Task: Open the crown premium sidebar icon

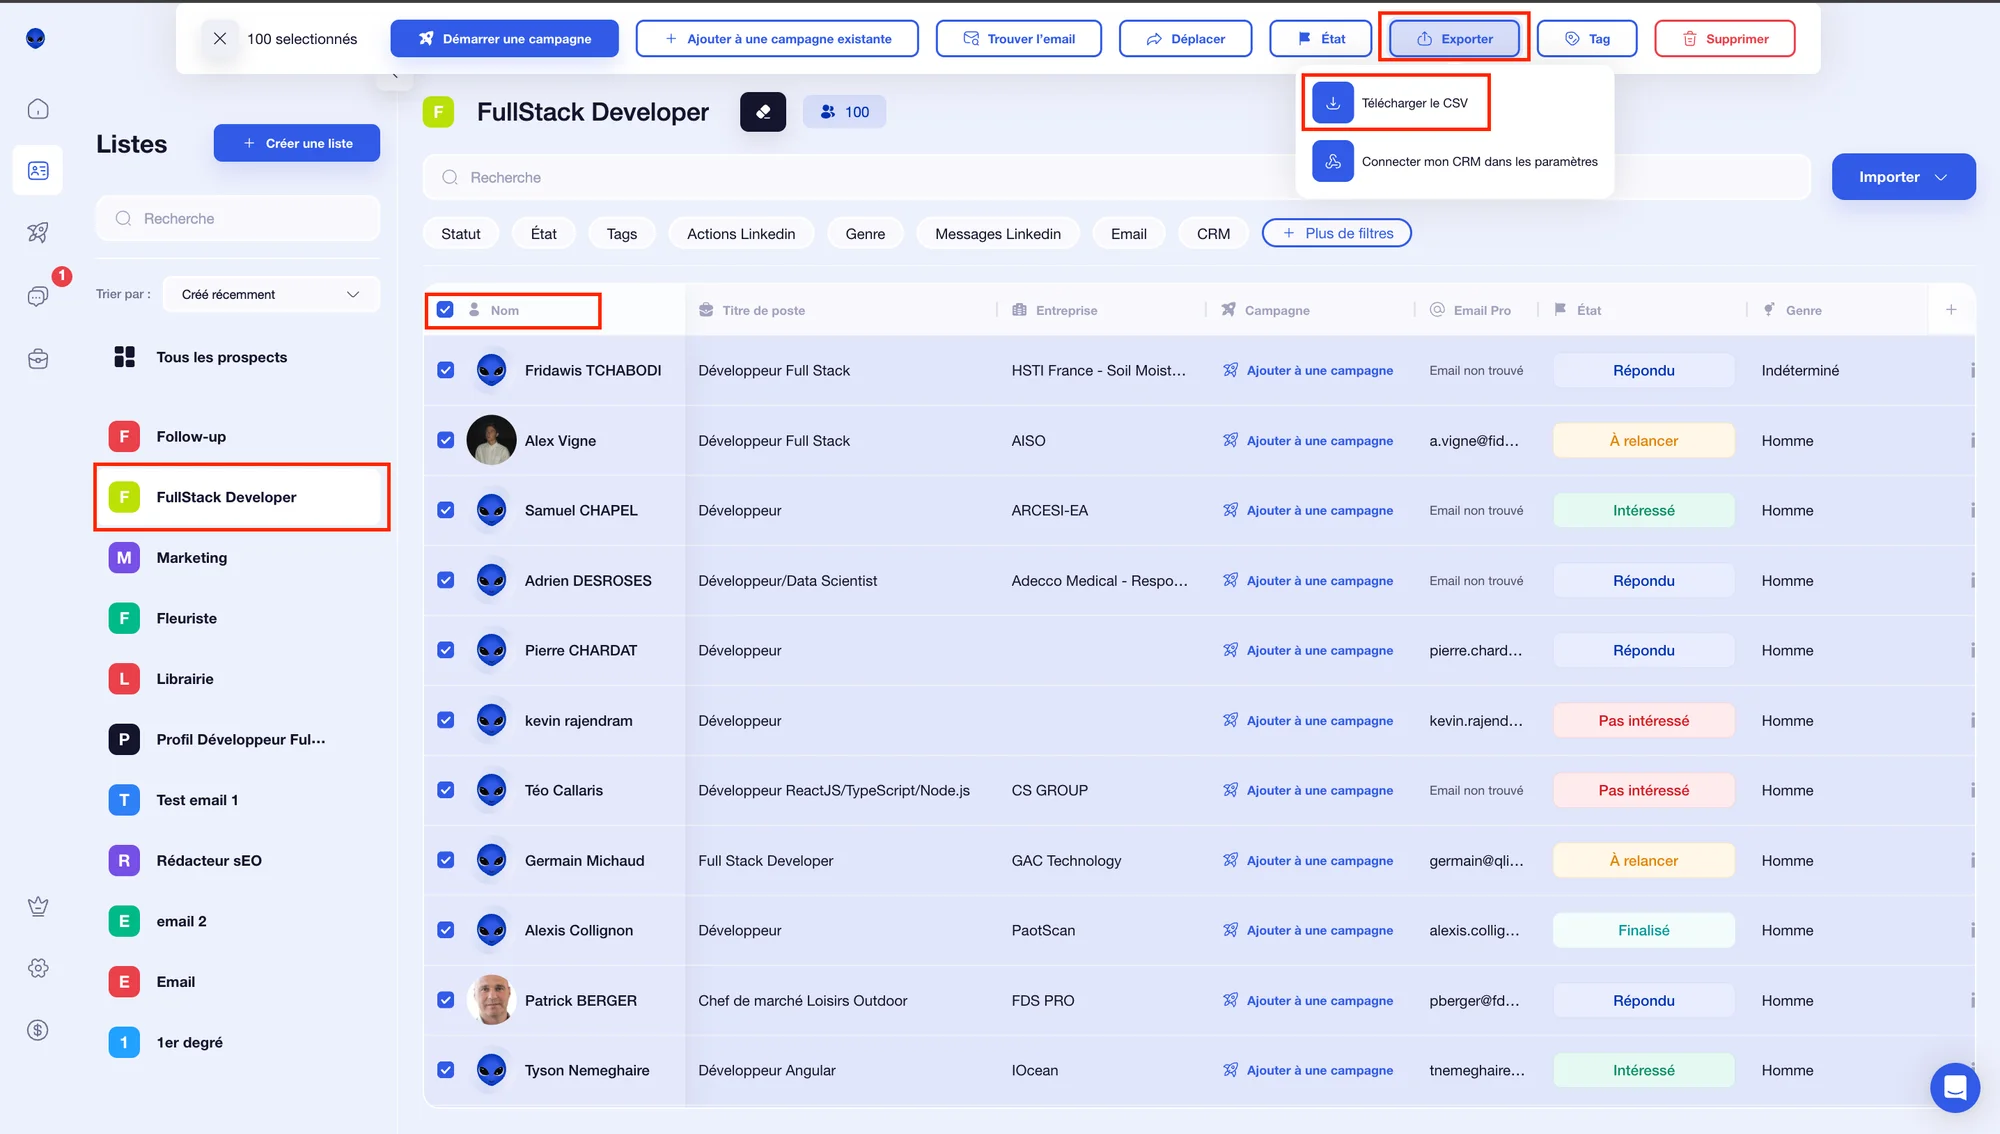Action: [38, 906]
